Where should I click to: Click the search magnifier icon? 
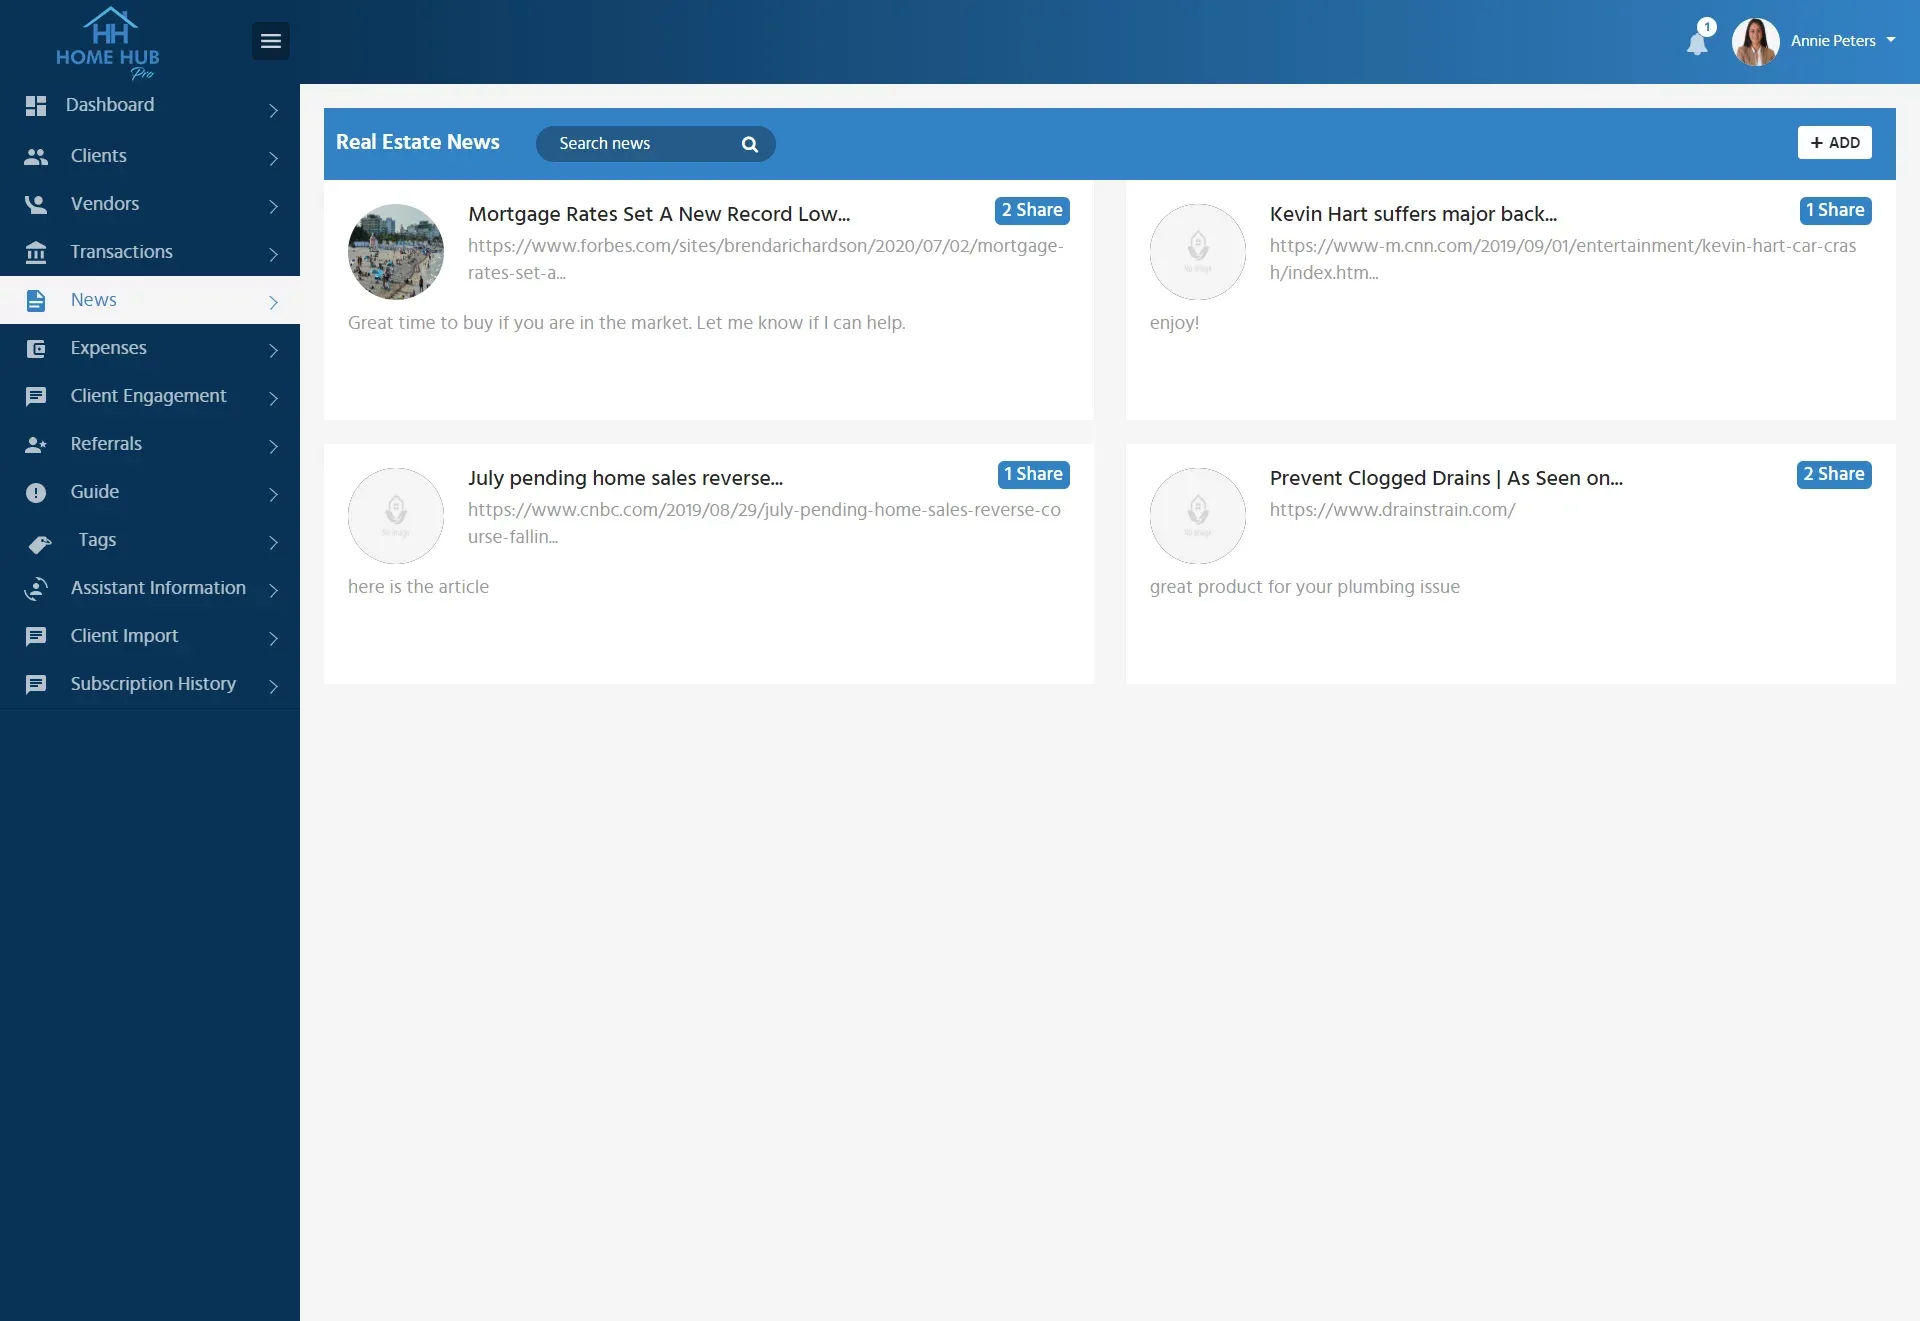750,144
